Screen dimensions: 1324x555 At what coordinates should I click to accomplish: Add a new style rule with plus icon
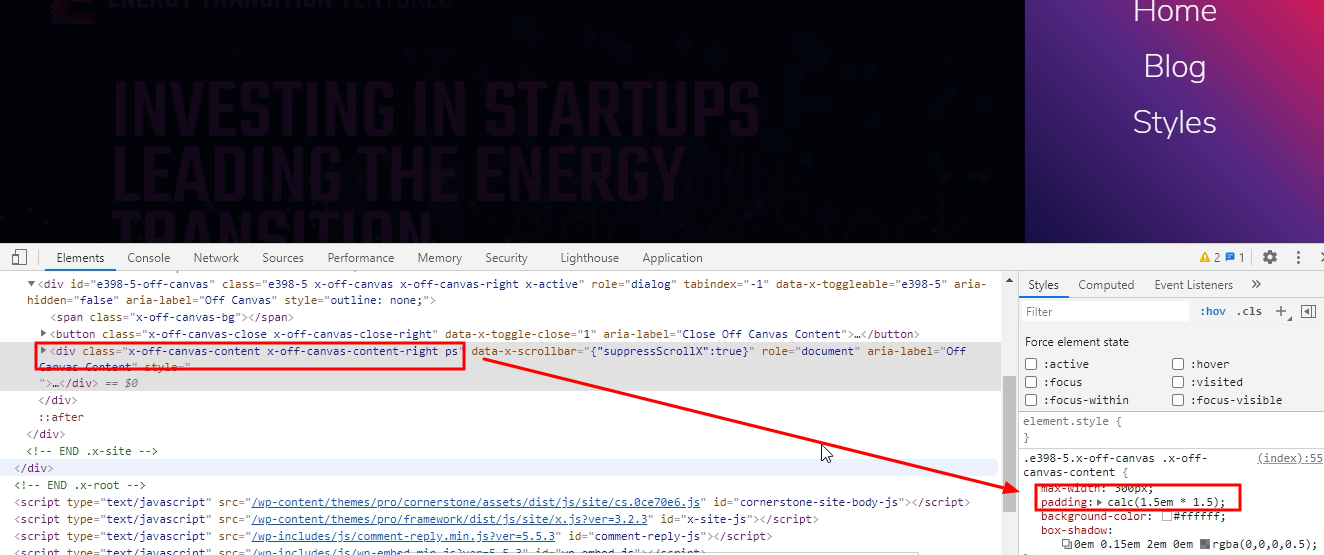pos(1280,312)
